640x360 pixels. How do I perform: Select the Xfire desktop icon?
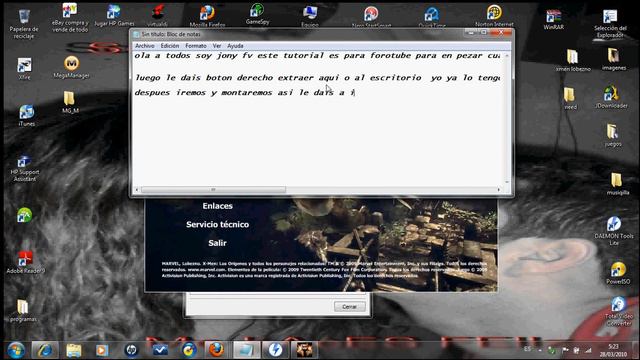pyautogui.click(x=24, y=68)
